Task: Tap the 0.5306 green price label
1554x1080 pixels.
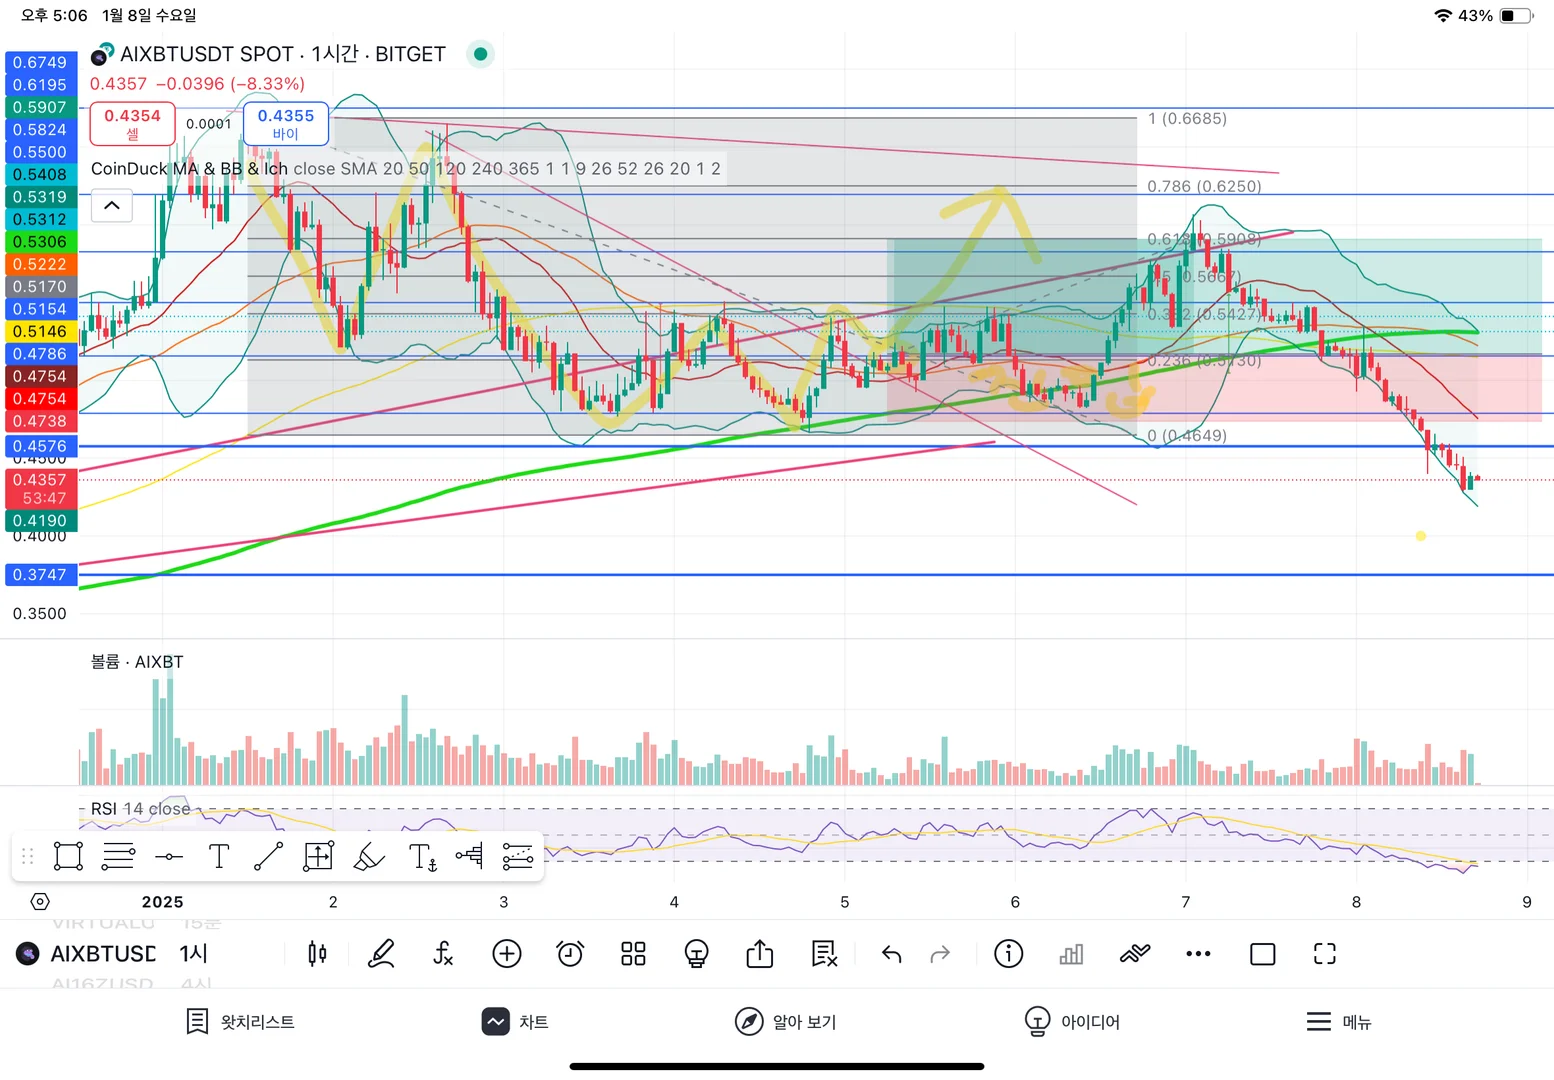Action: (x=41, y=242)
